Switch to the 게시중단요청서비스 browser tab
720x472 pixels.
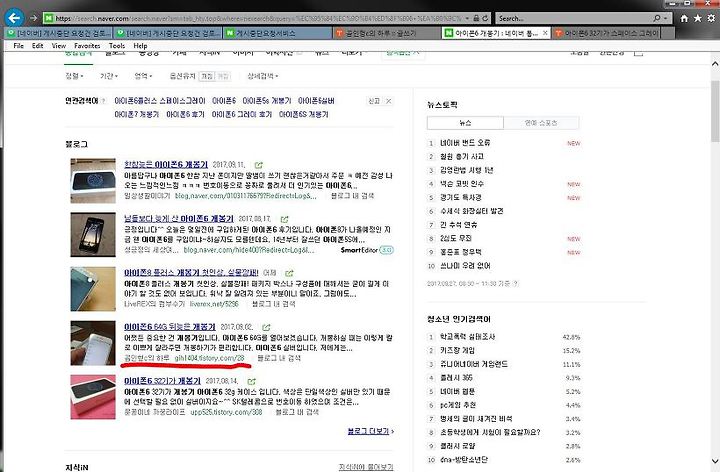[277, 33]
